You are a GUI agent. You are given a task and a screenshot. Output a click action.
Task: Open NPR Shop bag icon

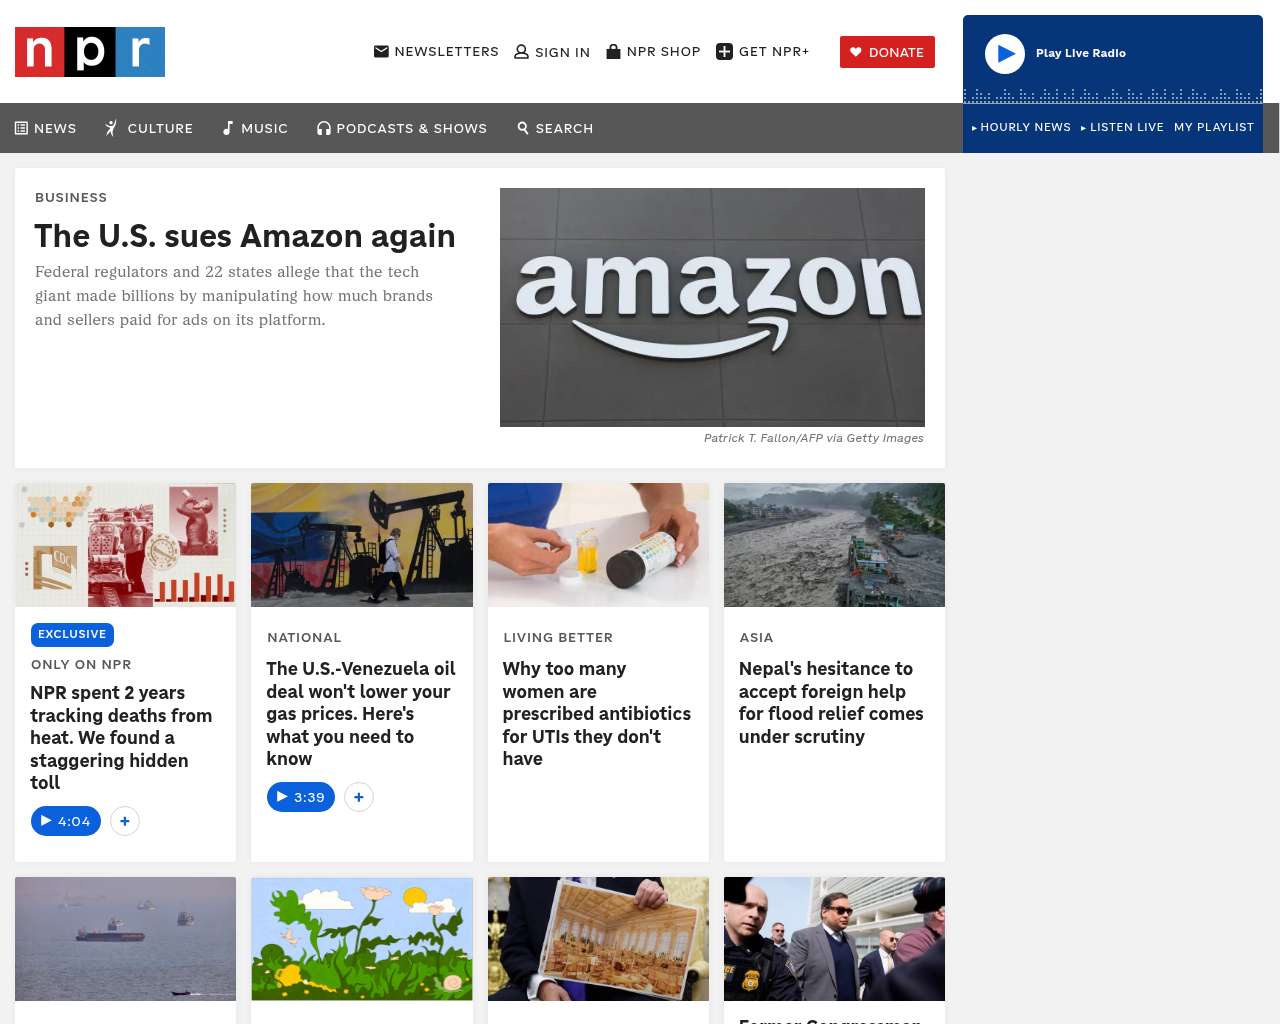tap(613, 51)
